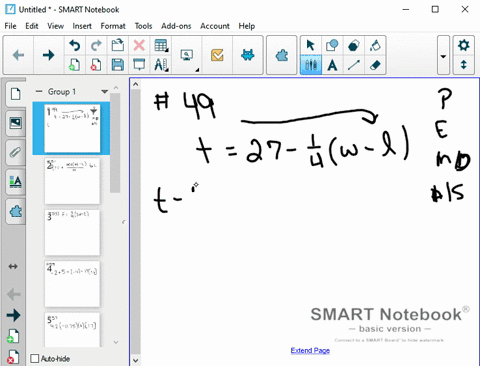This screenshot has height=366, width=480.
Task: Select the Pens tool
Action: pos(310,65)
